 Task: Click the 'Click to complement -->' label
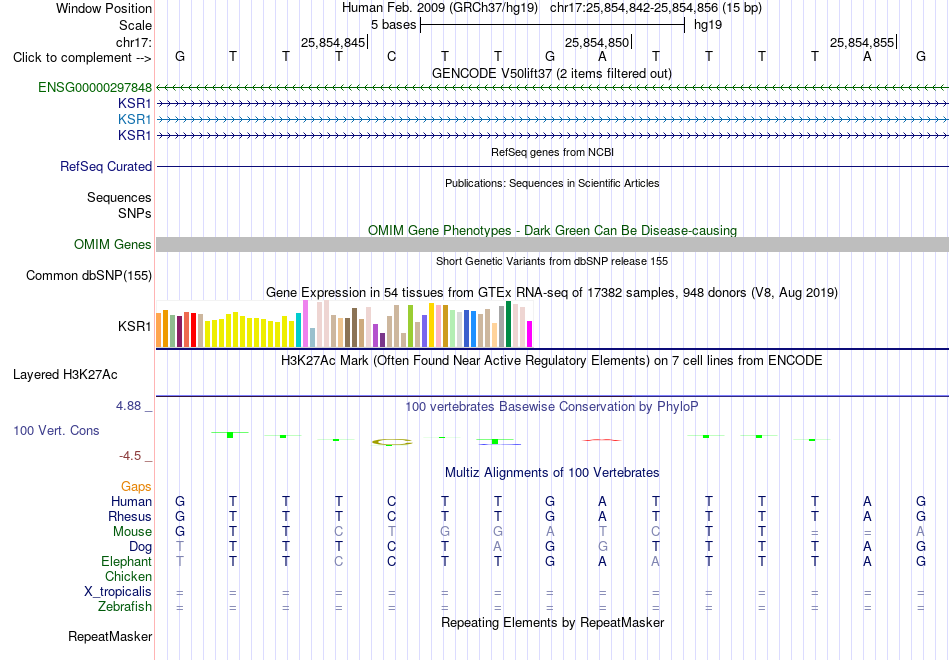coord(82,58)
